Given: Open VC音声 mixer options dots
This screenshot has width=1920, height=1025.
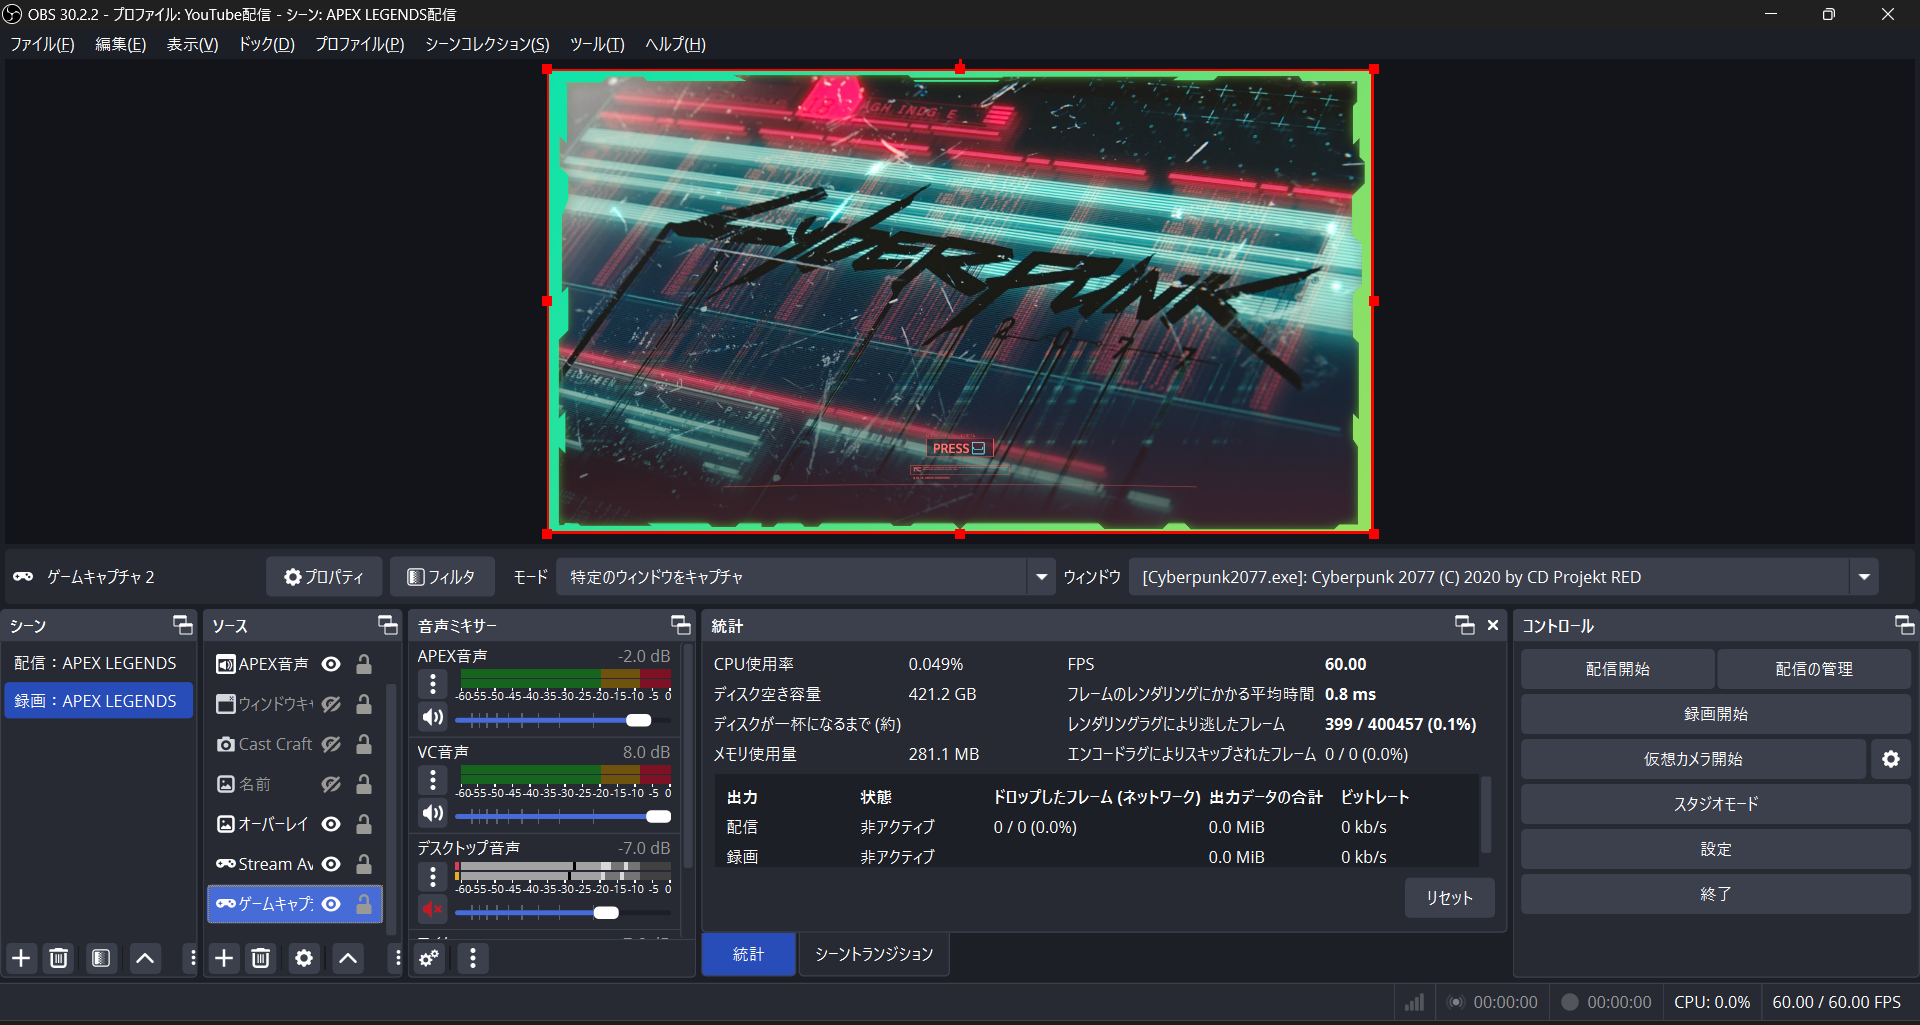Looking at the screenshot, I should [433, 780].
